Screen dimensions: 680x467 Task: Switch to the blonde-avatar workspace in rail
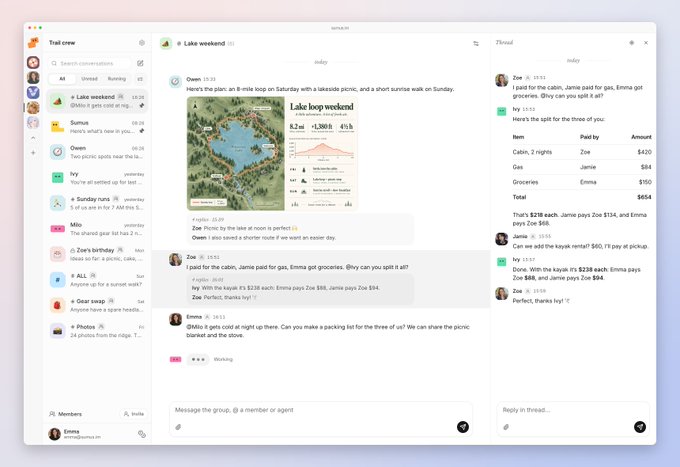pos(33,108)
